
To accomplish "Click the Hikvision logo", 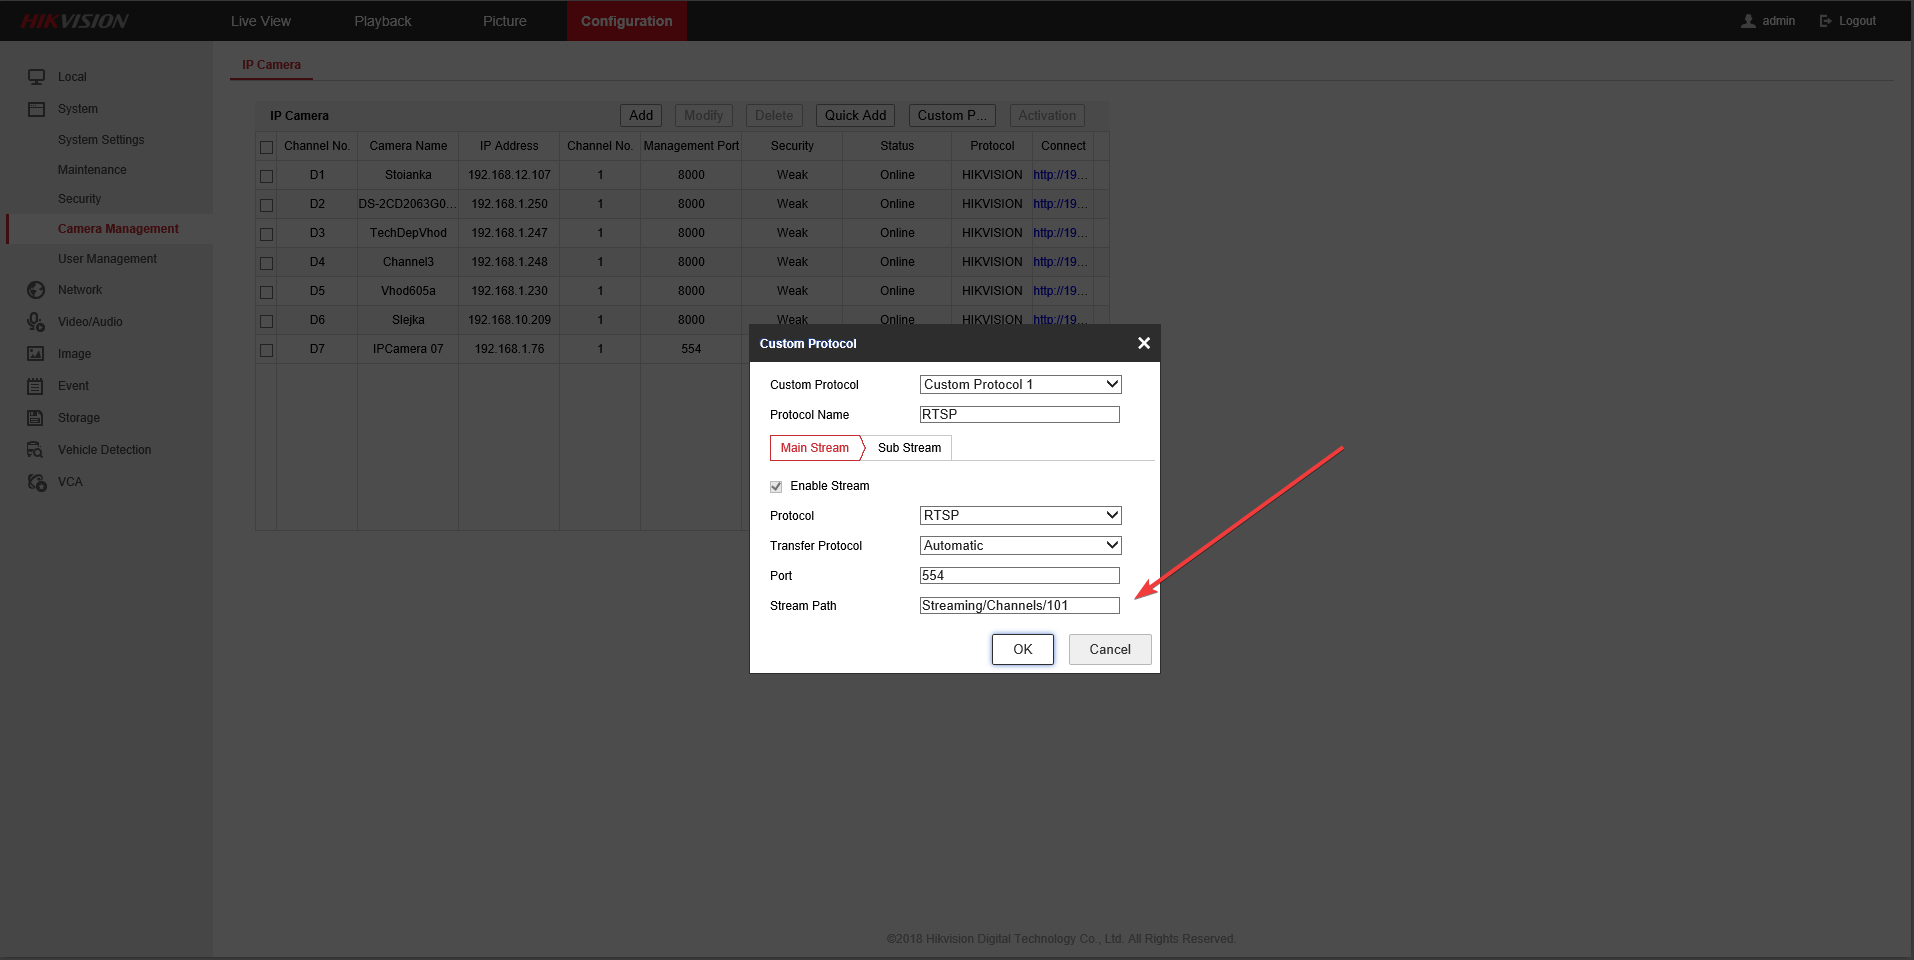I will coord(75,21).
